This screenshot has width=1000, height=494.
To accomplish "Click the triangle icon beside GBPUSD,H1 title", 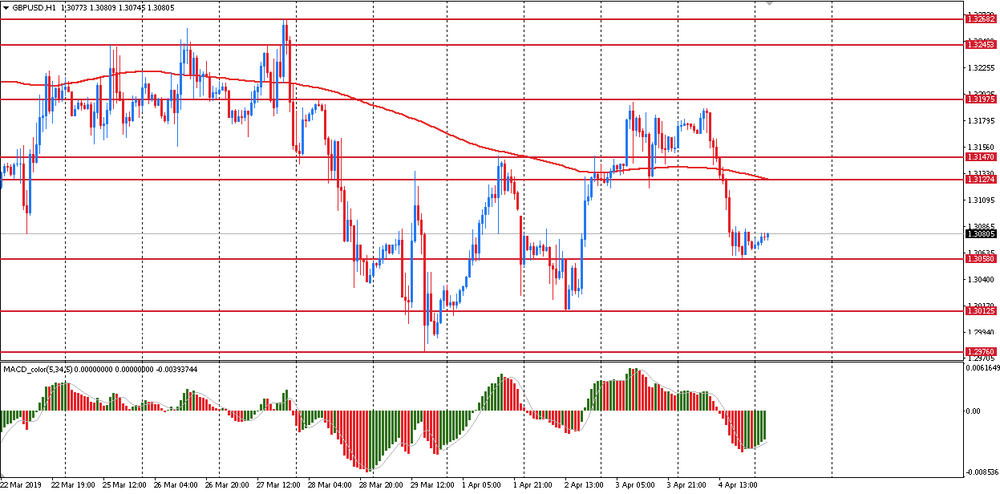I will tap(6, 8).
